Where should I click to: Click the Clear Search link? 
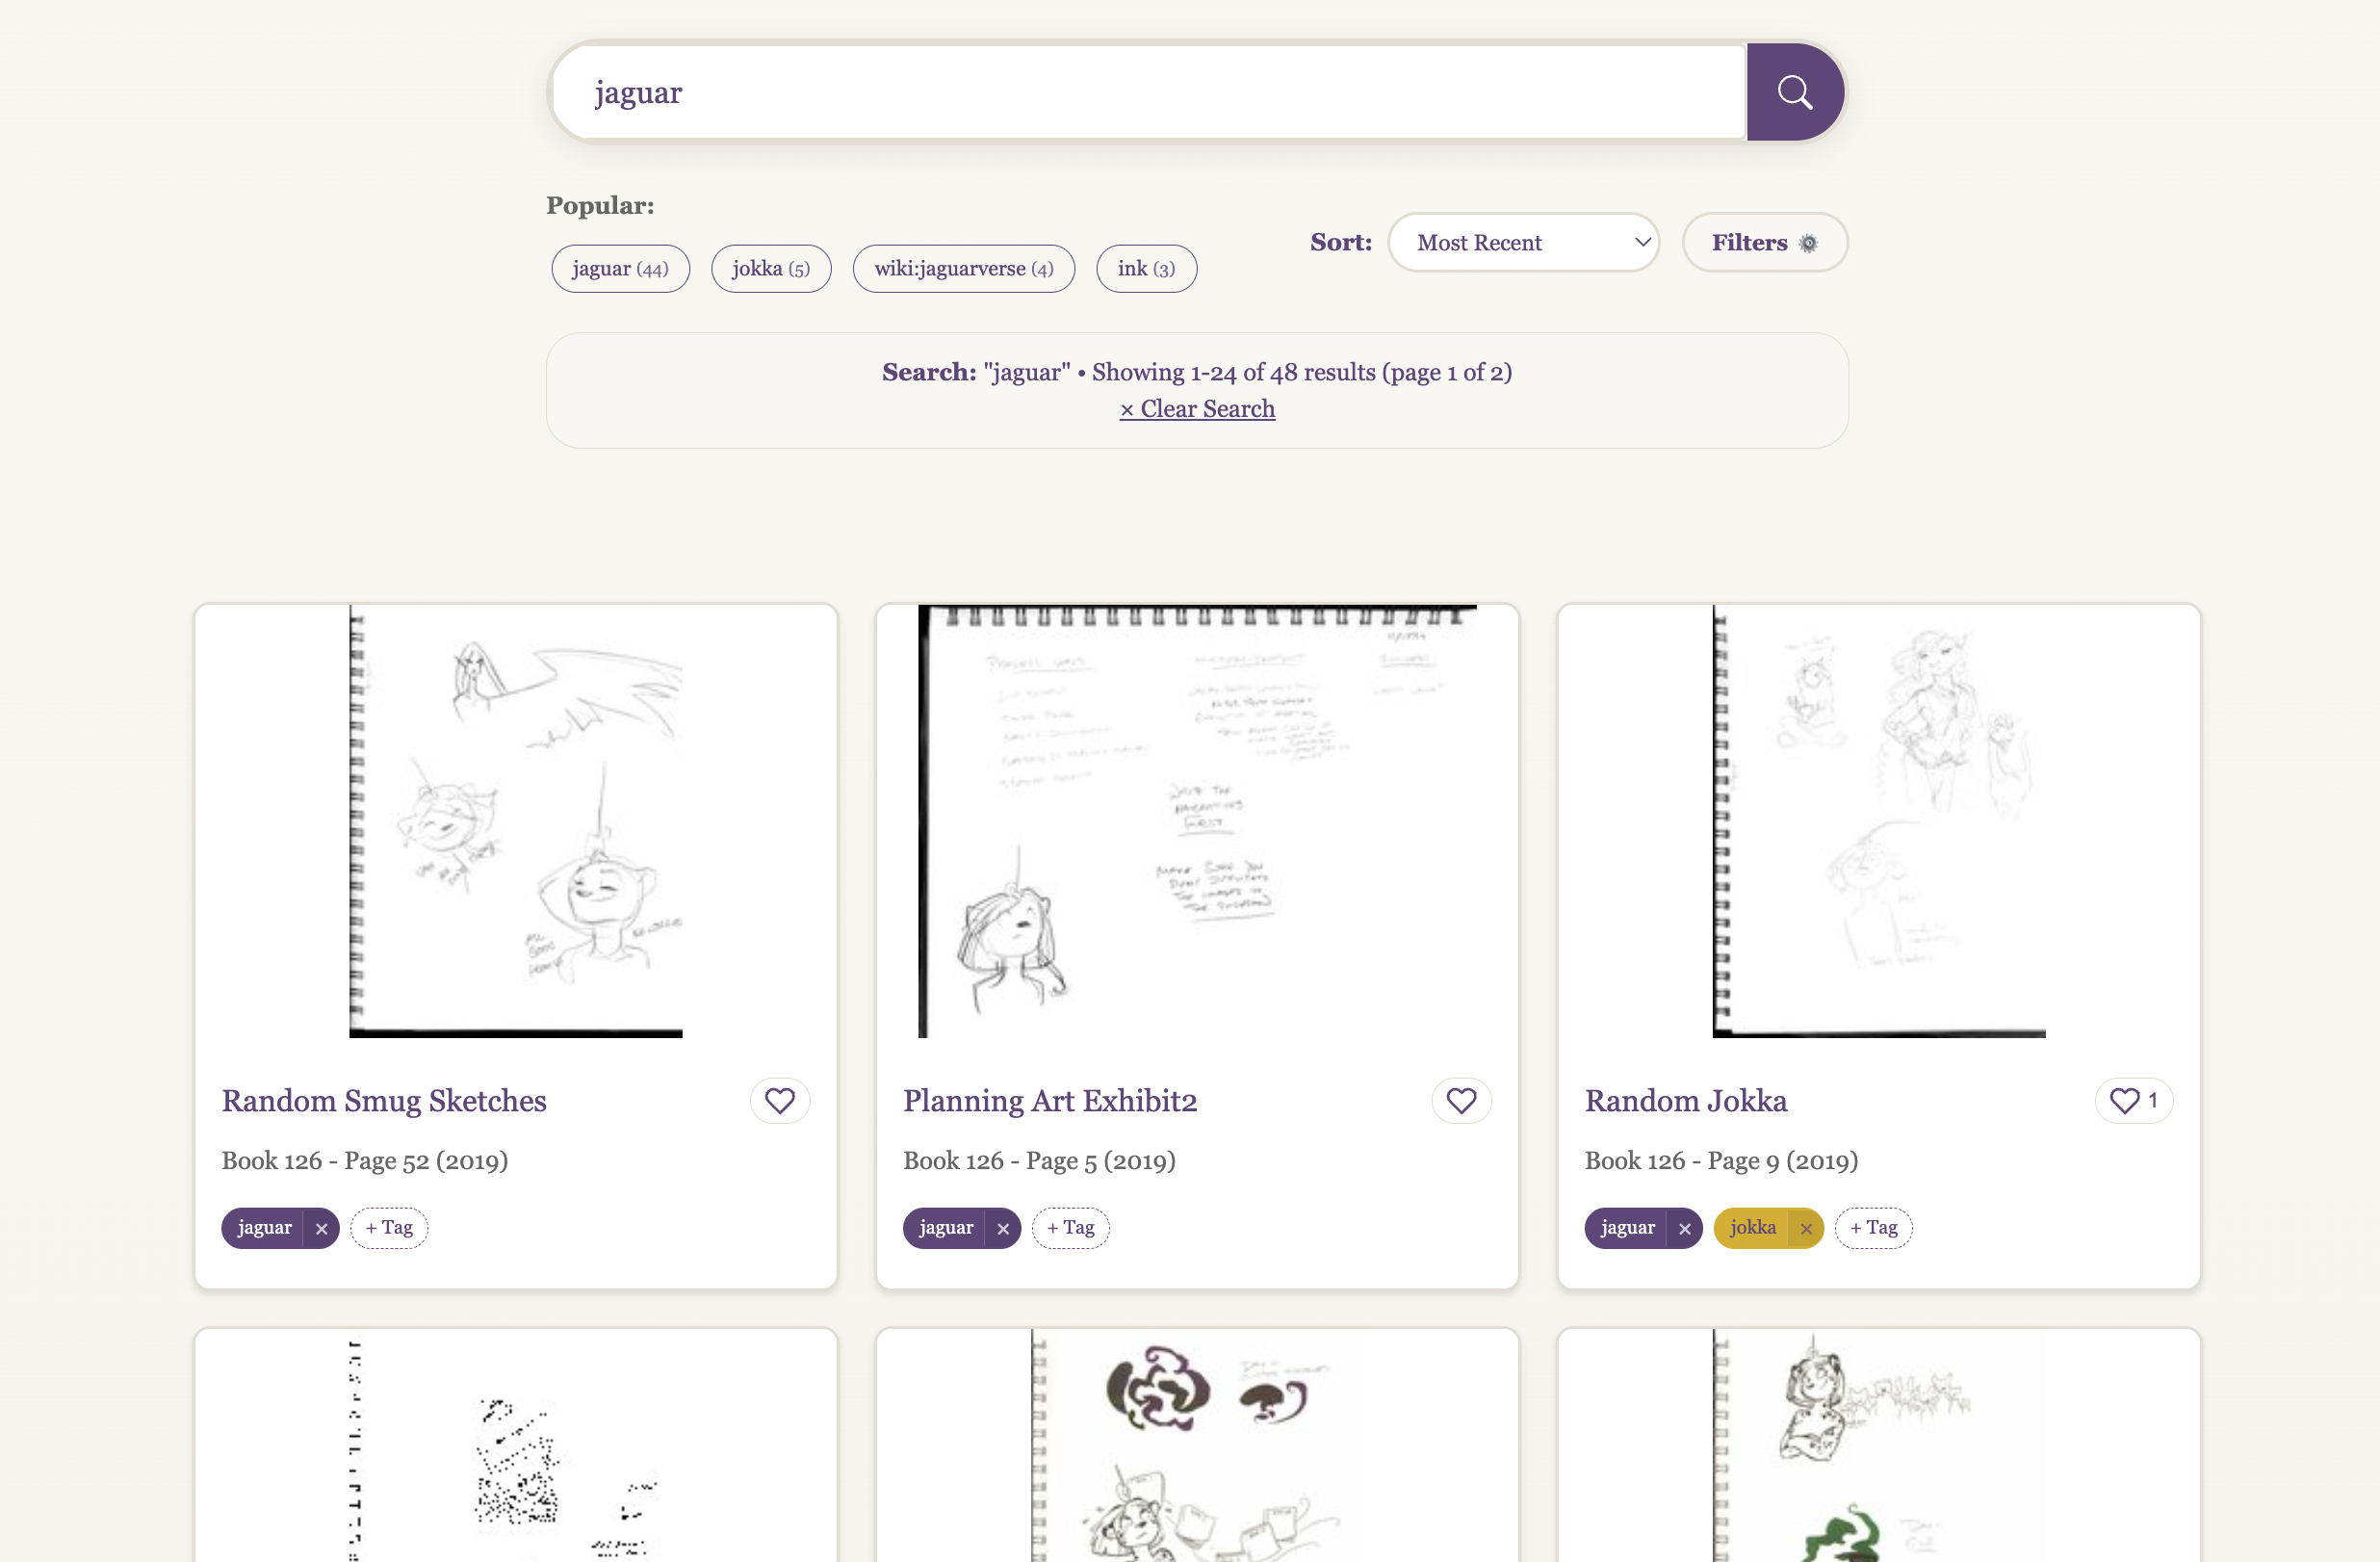[x=1197, y=409]
